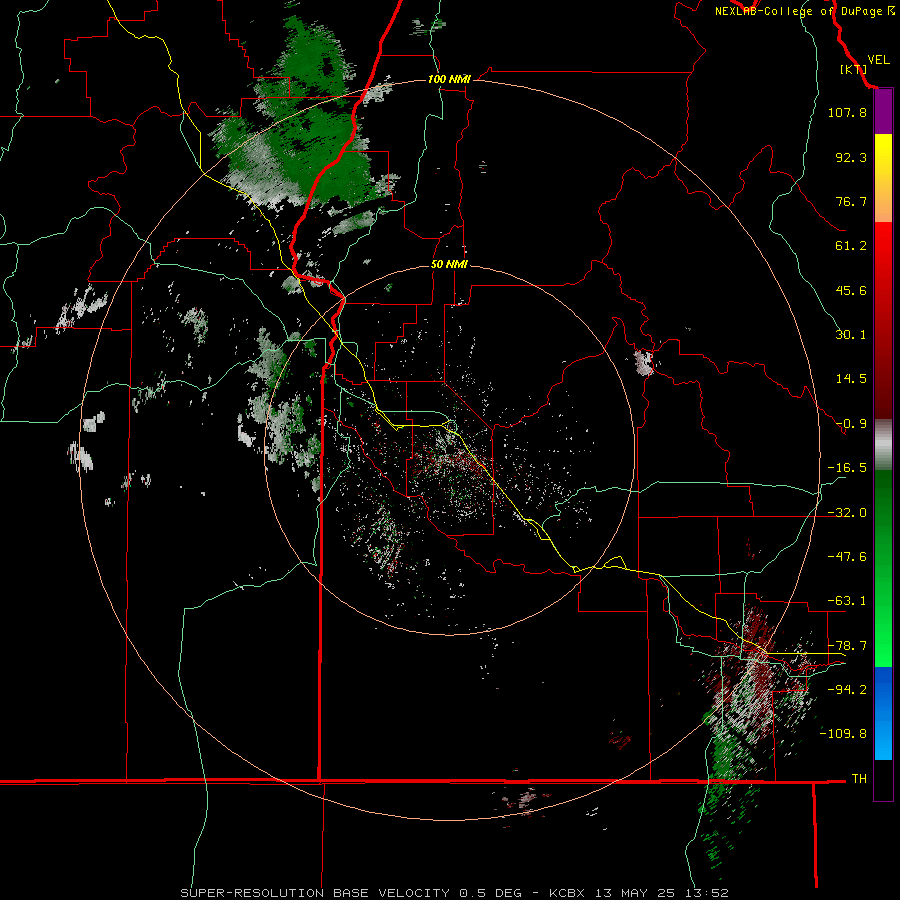Click the Super-Resolution Base Velocity caption text

click(x=455, y=893)
